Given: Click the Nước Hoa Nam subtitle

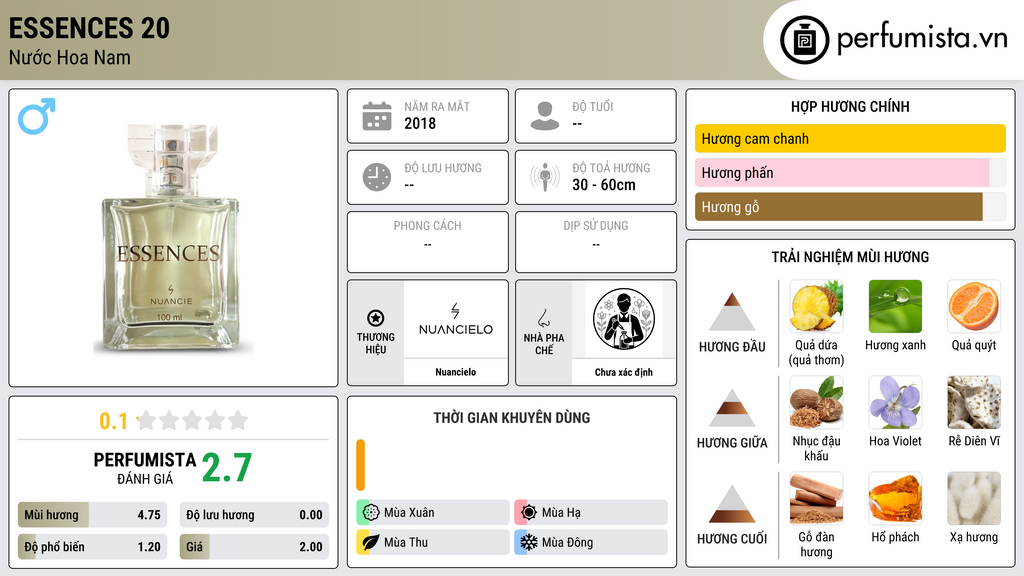Looking at the screenshot, I should click(x=70, y=57).
